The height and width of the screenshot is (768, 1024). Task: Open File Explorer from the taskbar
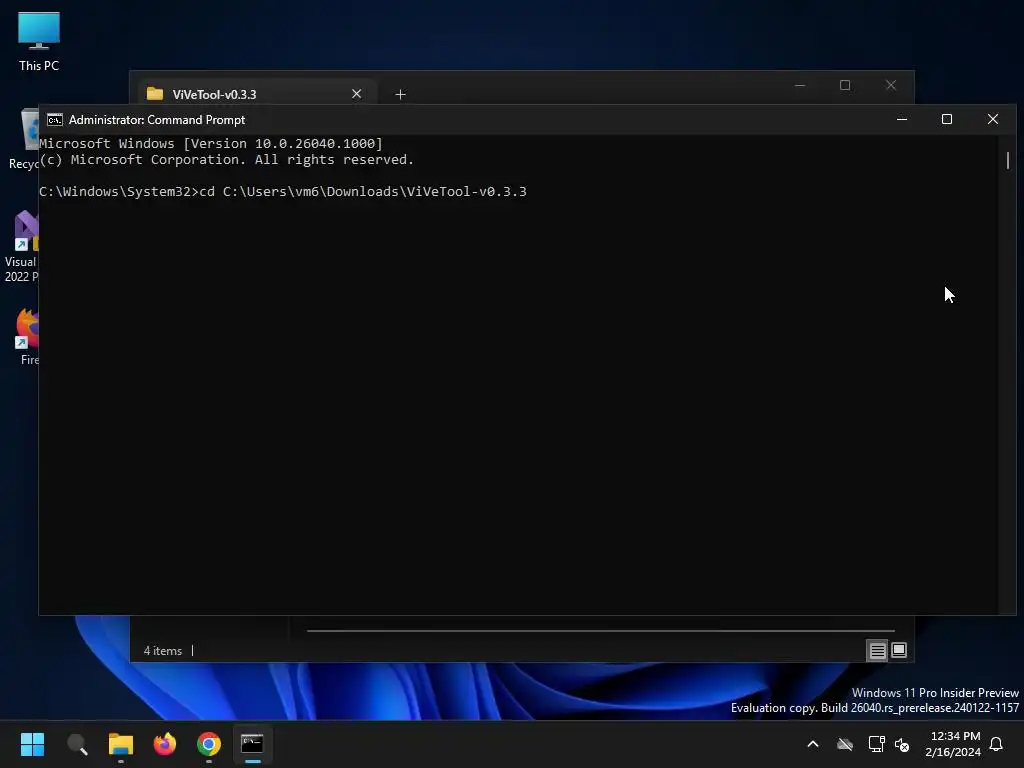(x=121, y=744)
